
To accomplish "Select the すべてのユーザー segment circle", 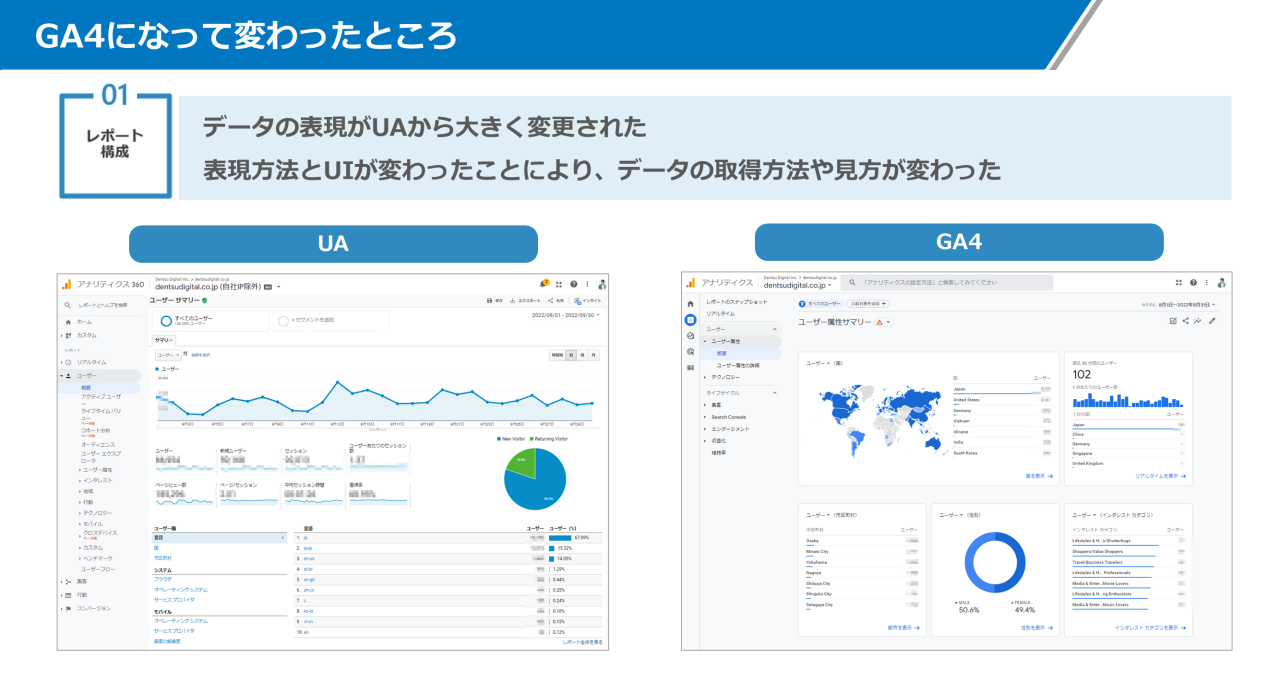I will (x=166, y=321).
